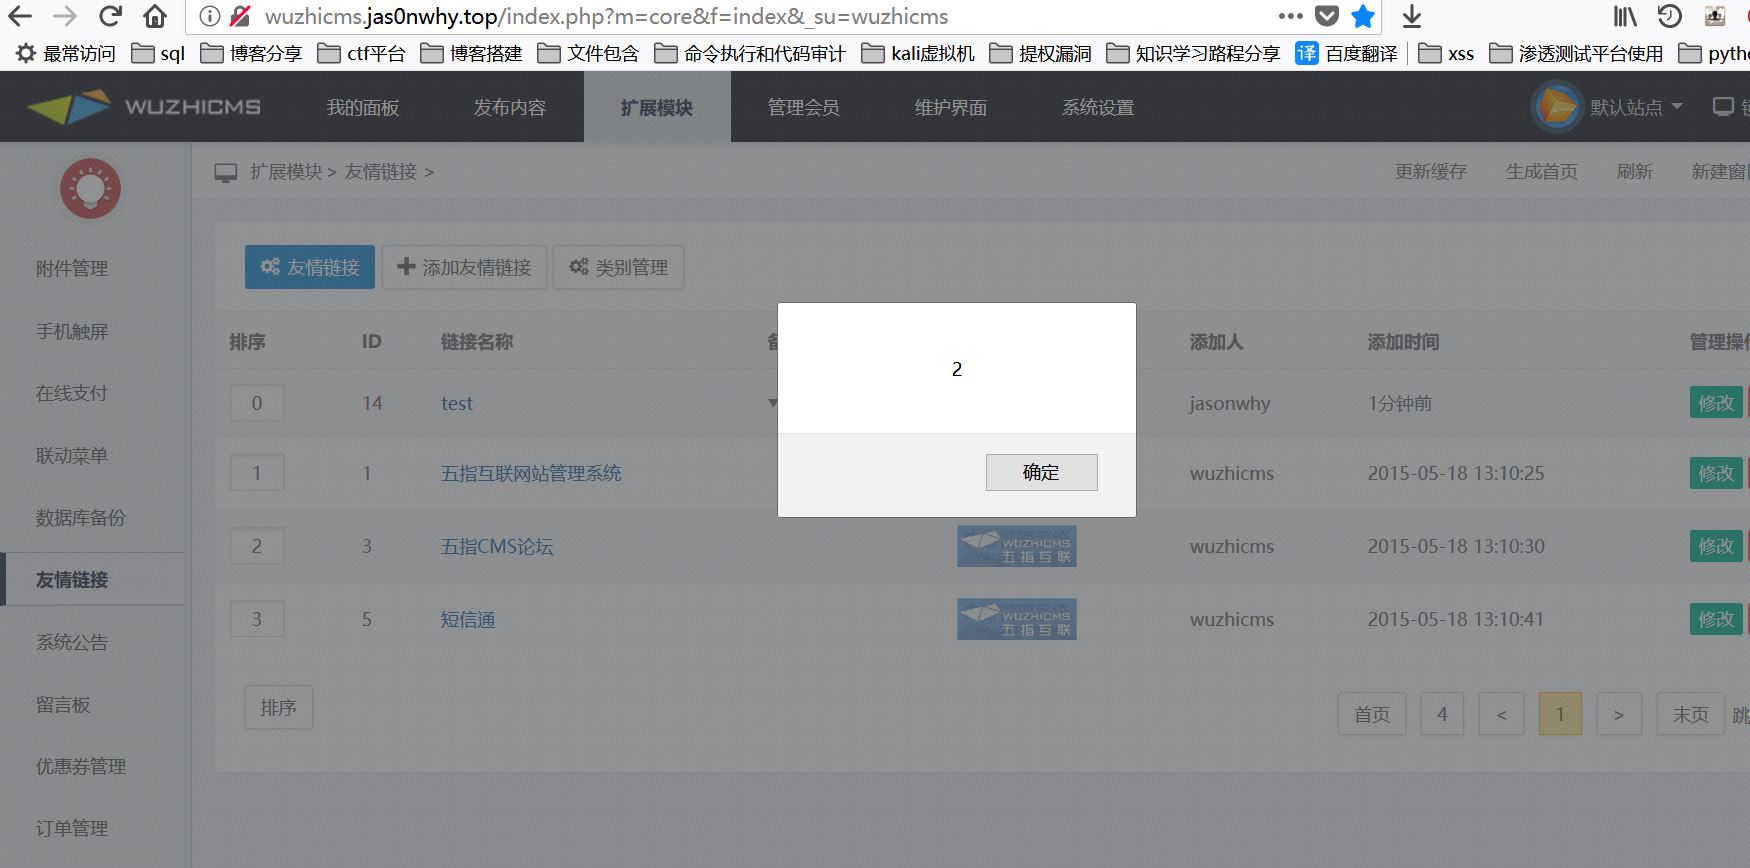This screenshot has width=1750, height=868.
Task: Open the ctf平台 bookmark folder
Action: click(x=361, y=53)
